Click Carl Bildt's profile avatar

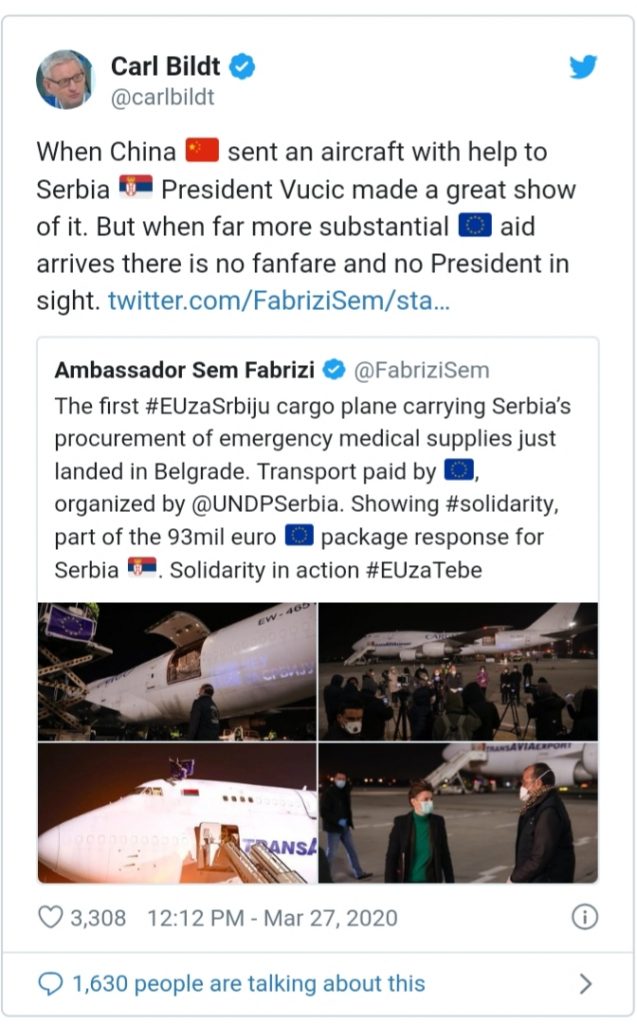coord(65,79)
